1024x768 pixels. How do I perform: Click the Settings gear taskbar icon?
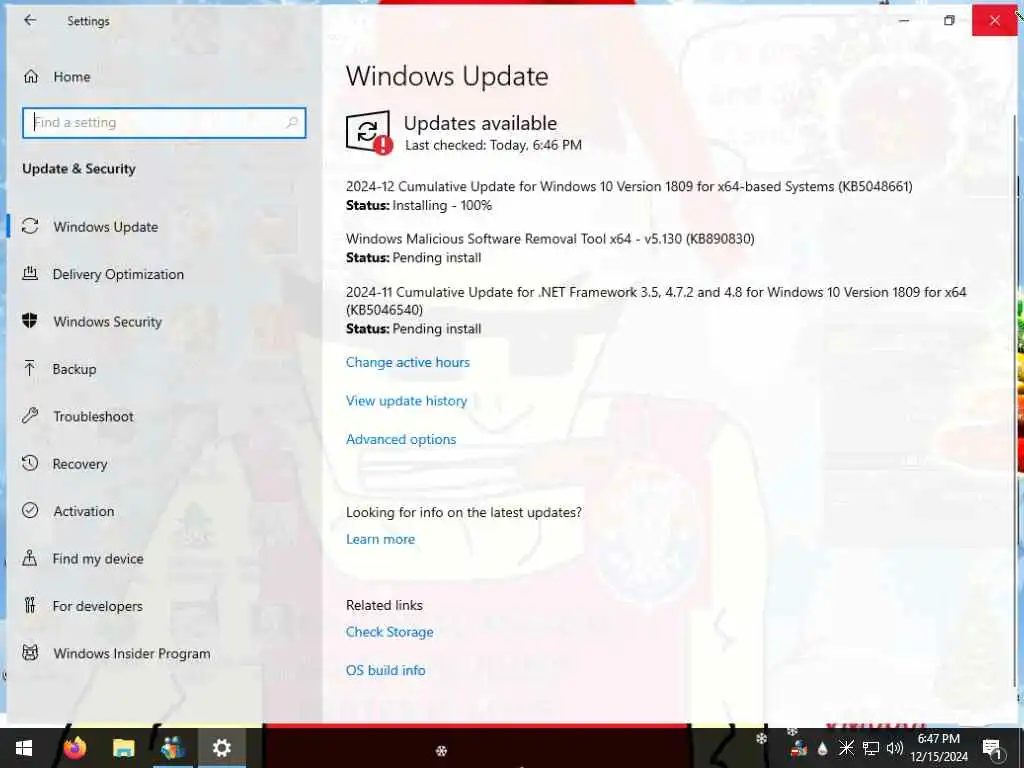point(222,748)
